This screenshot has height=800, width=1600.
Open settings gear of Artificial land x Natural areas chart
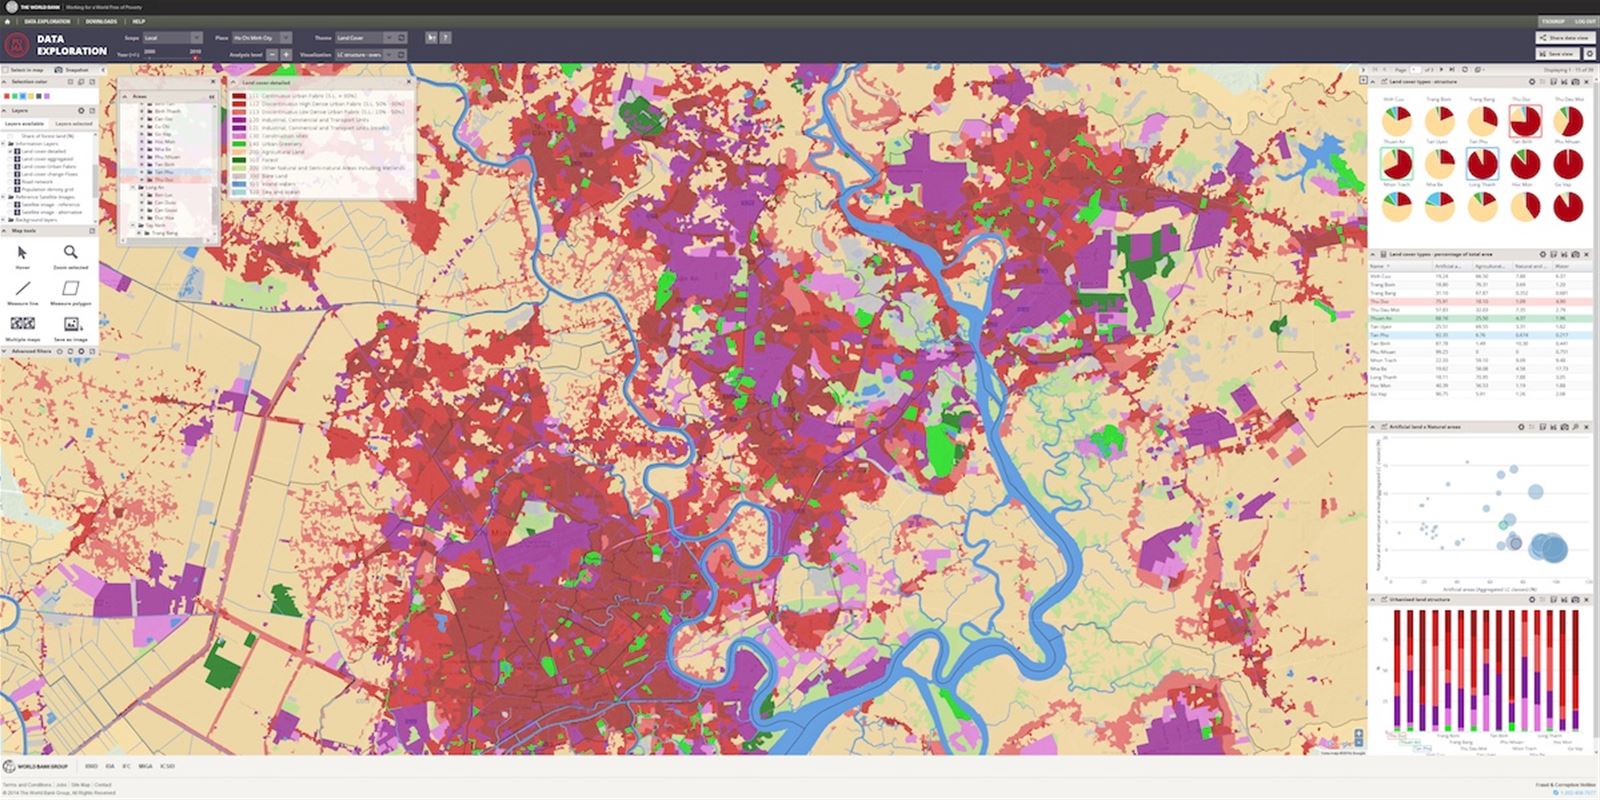tap(1521, 427)
